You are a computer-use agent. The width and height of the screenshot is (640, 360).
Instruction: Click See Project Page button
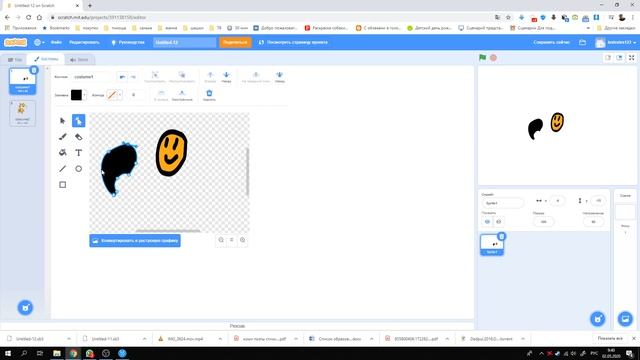(293, 42)
